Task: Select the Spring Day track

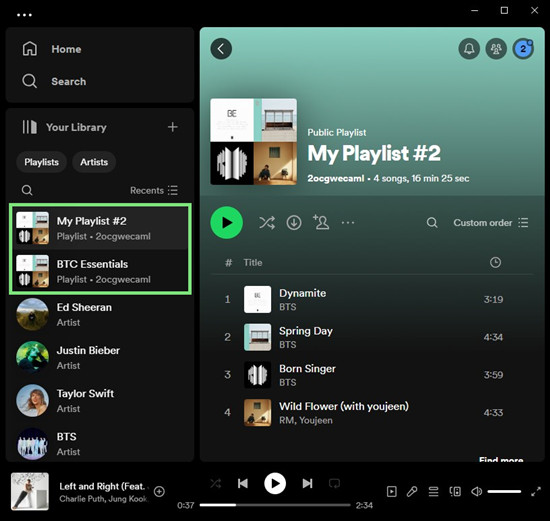Action: click(x=372, y=337)
